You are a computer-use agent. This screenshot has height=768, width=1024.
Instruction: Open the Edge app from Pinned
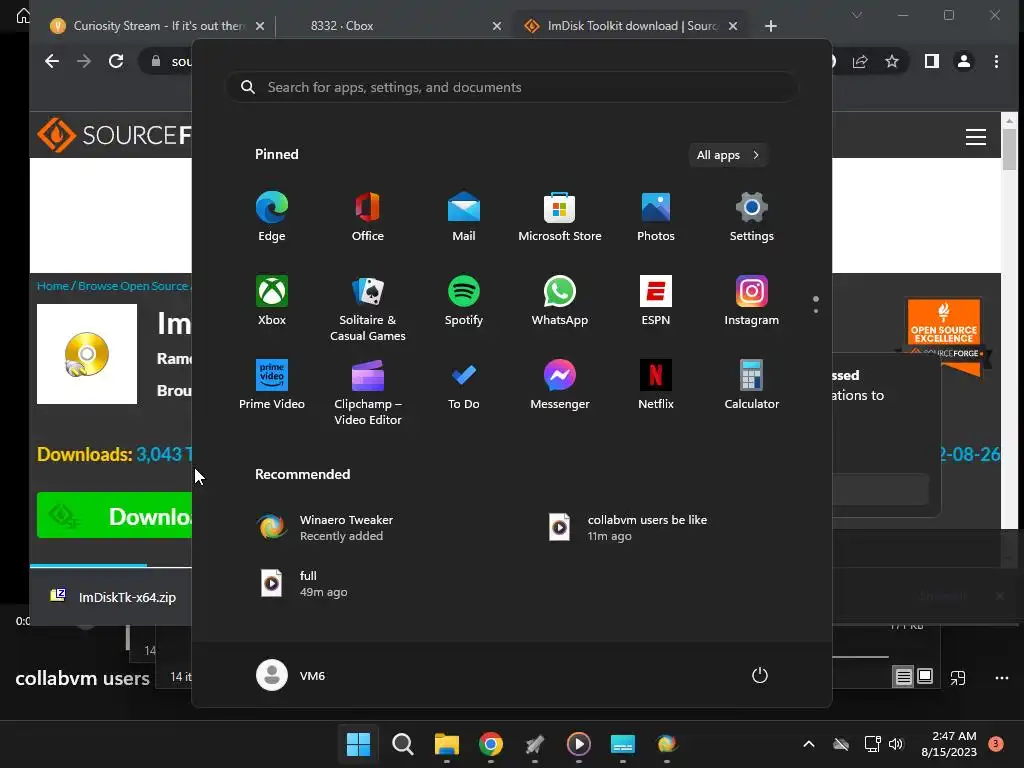point(272,217)
